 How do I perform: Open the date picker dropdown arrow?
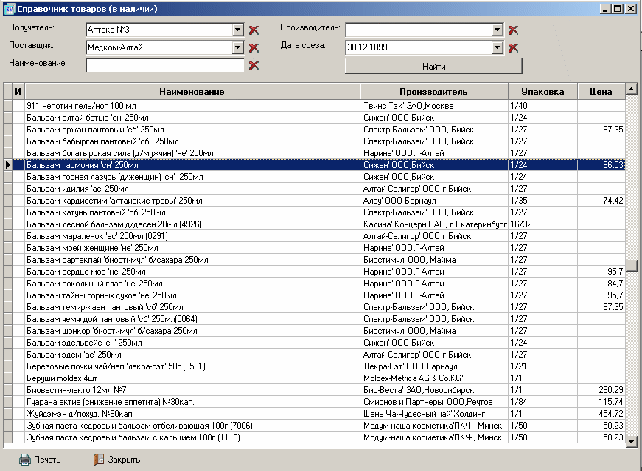click(497, 47)
